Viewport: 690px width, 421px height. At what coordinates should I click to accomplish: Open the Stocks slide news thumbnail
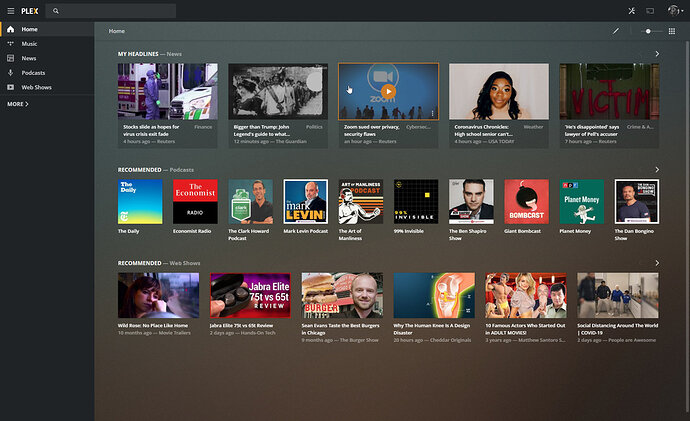(x=168, y=91)
